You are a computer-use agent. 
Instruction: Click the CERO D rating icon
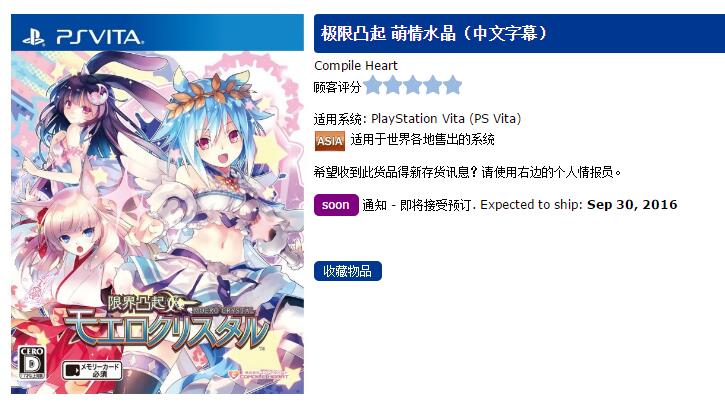32,363
